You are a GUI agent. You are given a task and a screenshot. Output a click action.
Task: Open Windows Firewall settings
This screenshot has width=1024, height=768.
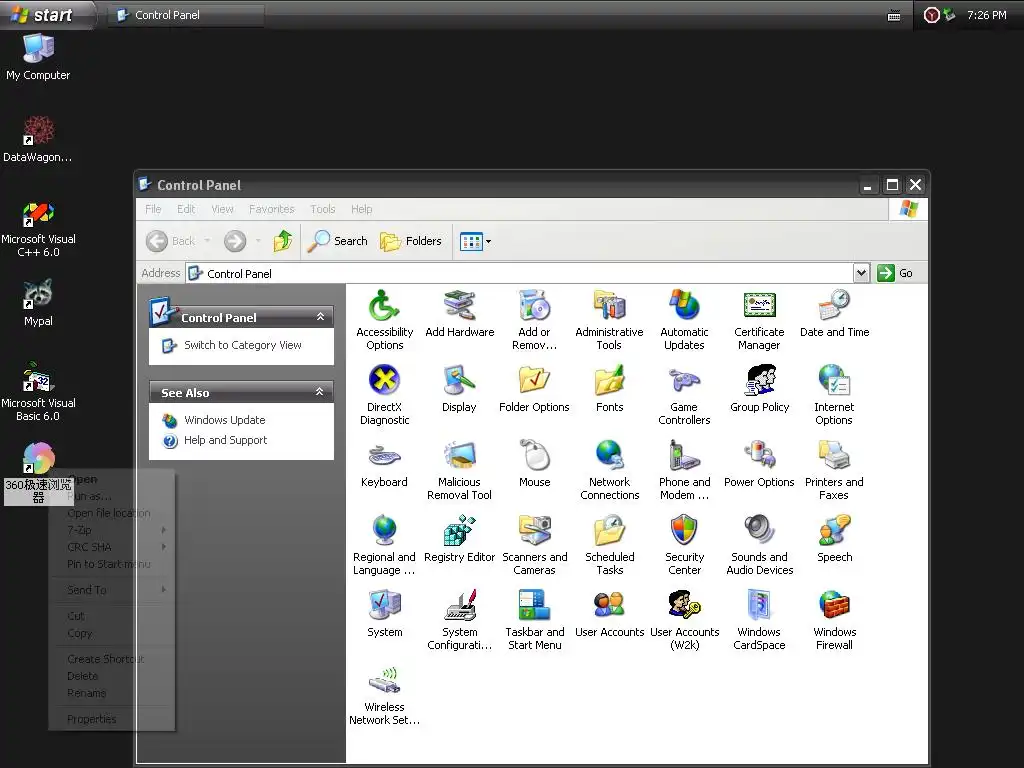(834, 620)
